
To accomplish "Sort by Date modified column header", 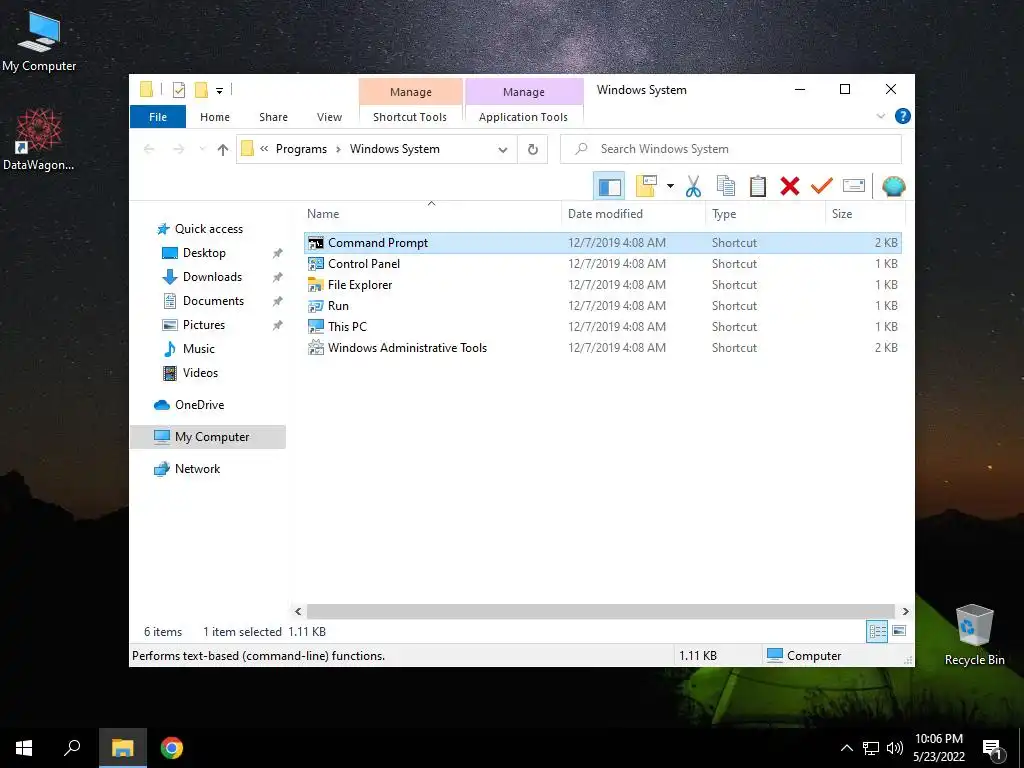I will point(633,214).
